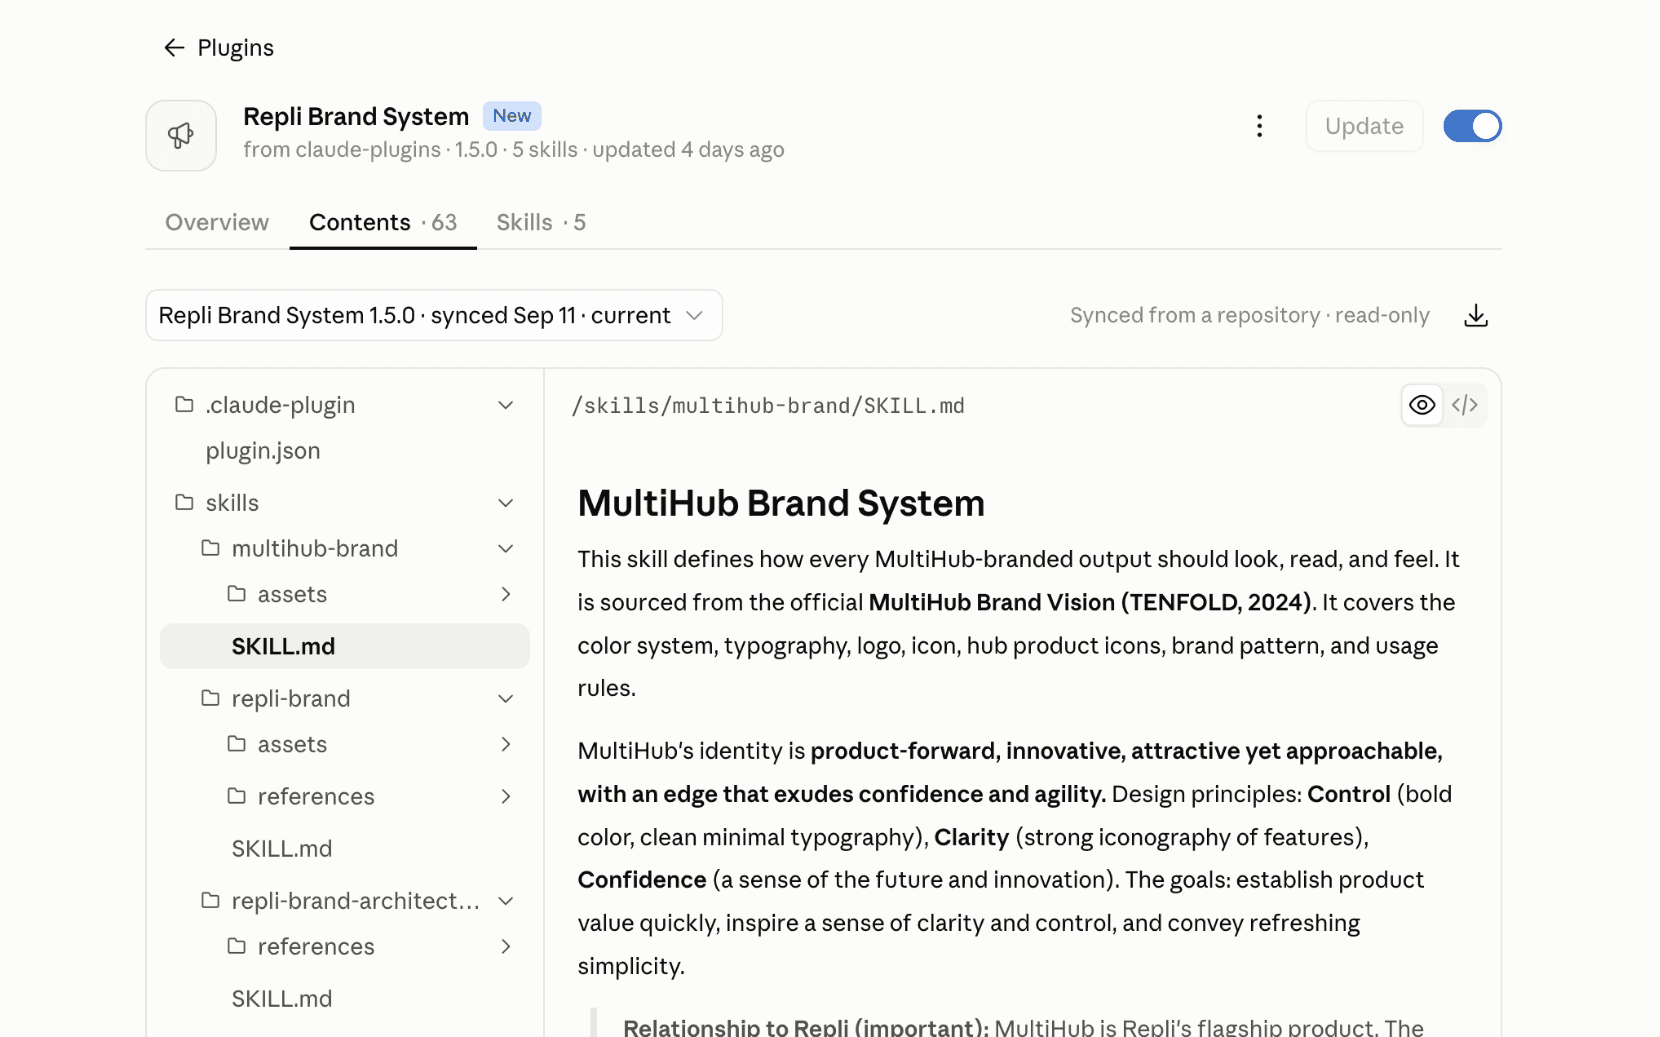Viewport: 1660px width, 1037px height.
Task: Download the plugin contents
Action: (x=1475, y=316)
